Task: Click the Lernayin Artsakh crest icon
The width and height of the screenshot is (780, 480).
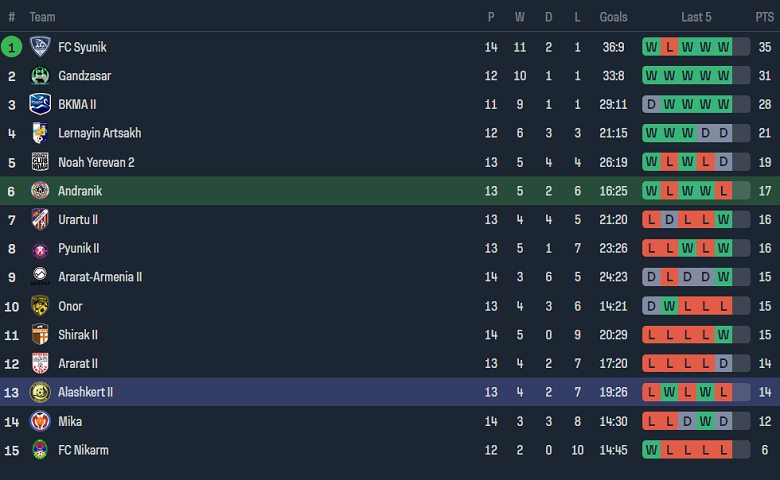Action: [40, 133]
